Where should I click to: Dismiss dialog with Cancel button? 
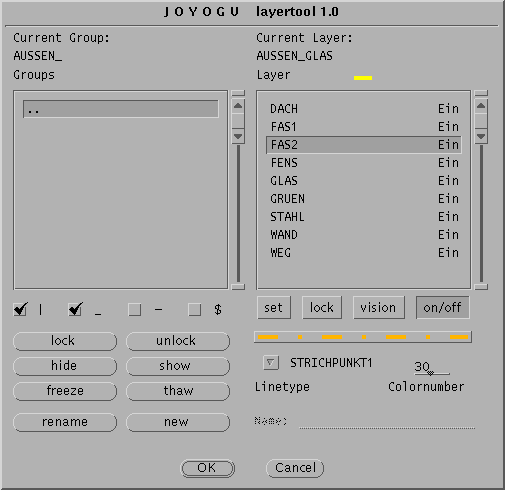tap(295, 468)
